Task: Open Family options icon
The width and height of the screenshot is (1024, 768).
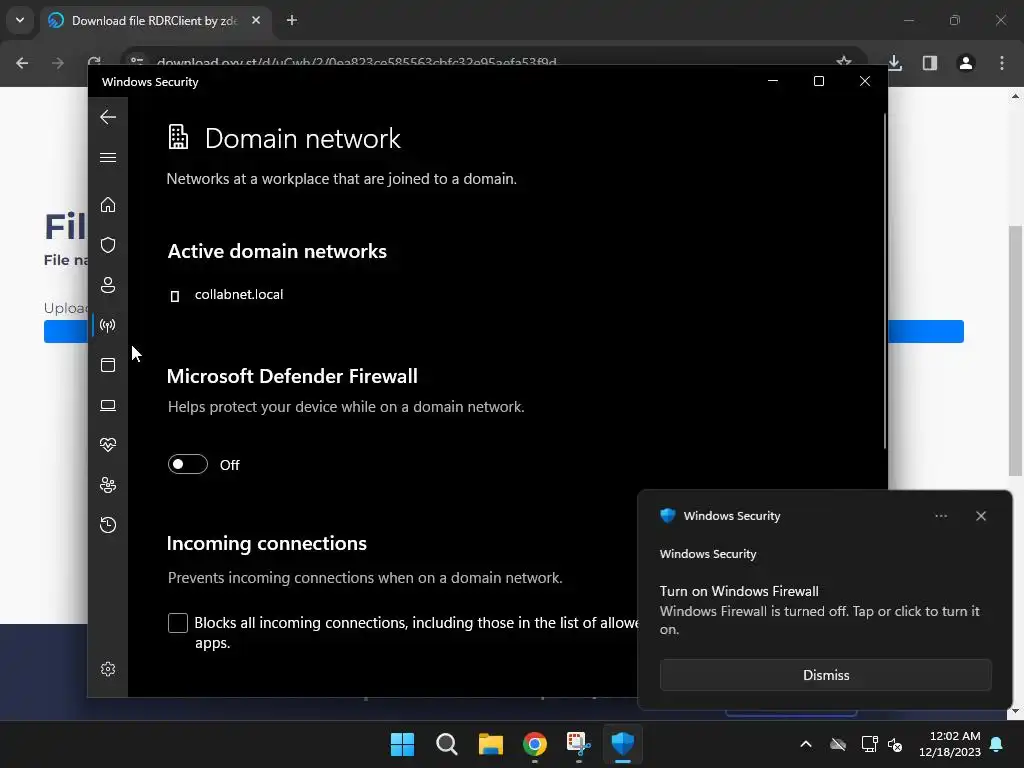Action: [108, 485]
